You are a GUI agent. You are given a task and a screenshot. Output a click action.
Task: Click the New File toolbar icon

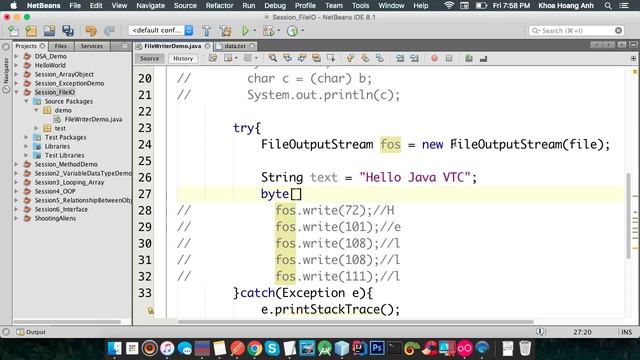[13, 31]
